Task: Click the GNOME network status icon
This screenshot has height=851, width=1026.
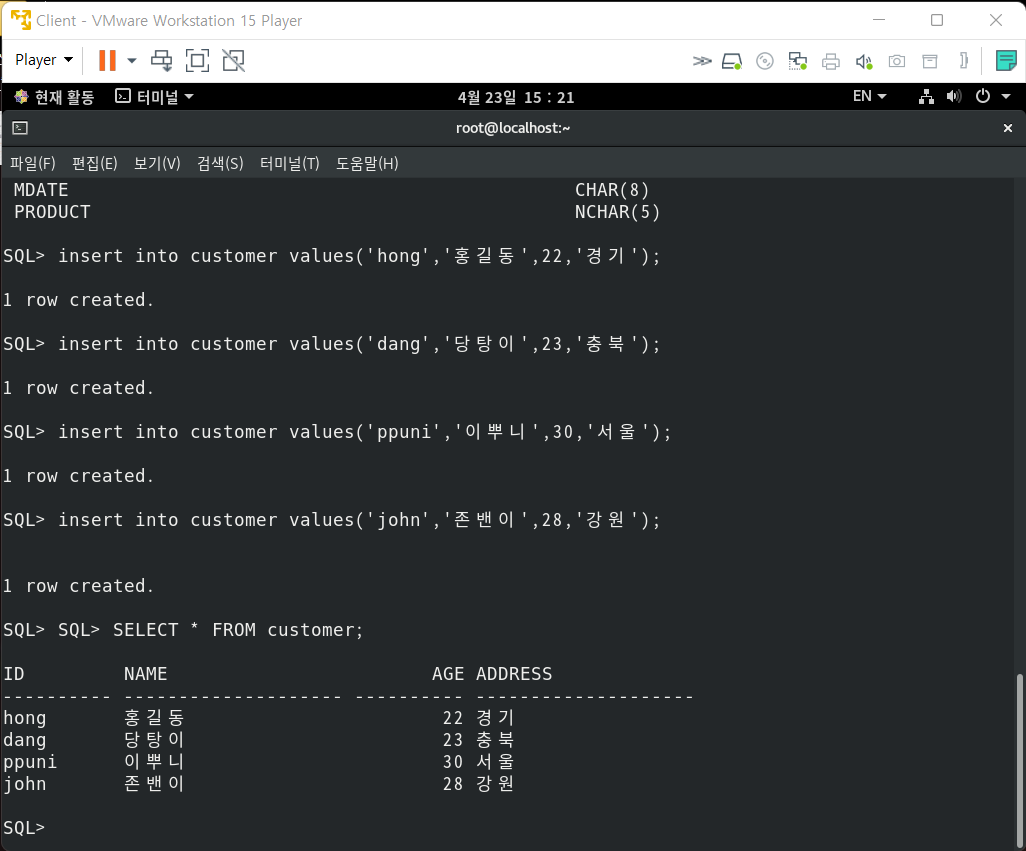Action: point(926,97)
